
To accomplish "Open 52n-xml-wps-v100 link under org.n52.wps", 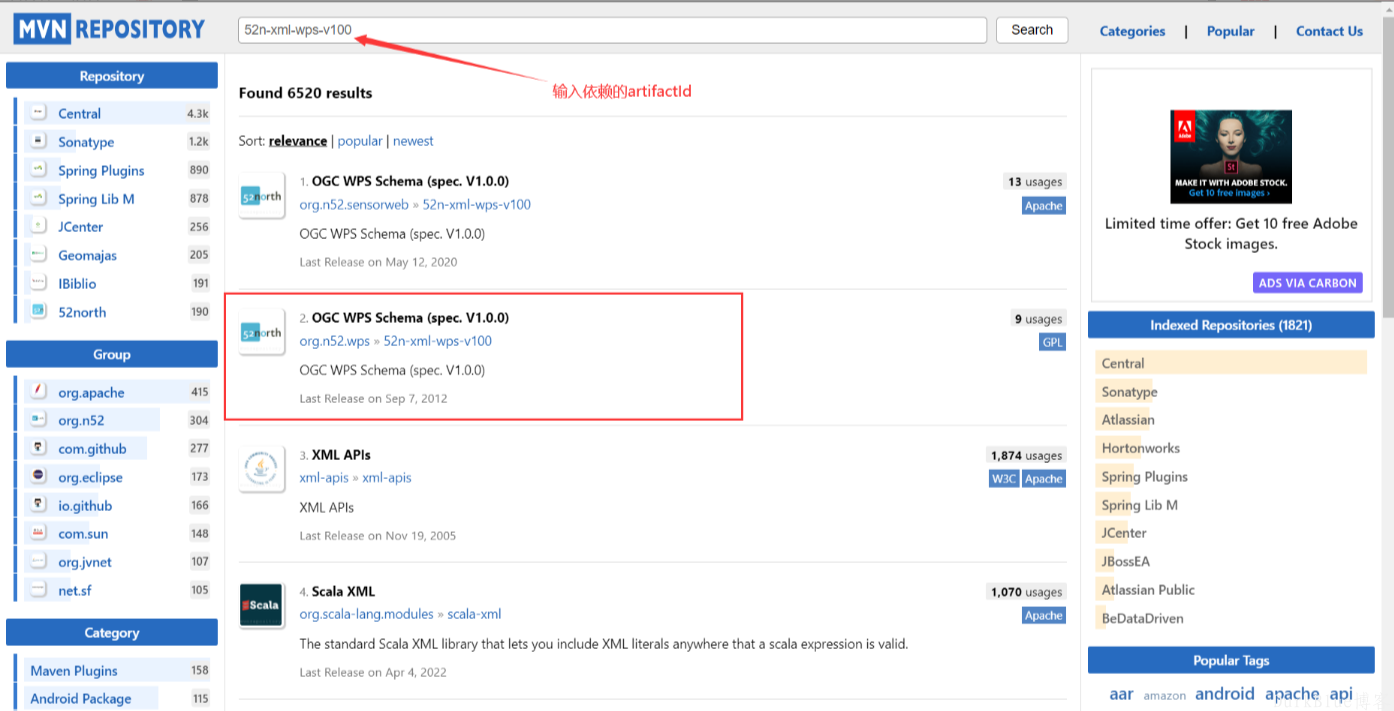I will pos(438,341).
